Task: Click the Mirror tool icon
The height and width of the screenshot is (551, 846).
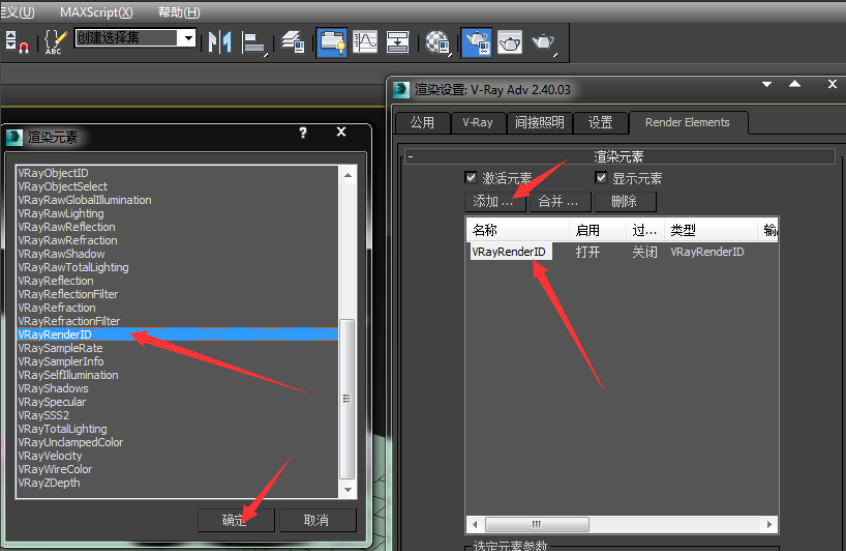Action: click(220, 42)
